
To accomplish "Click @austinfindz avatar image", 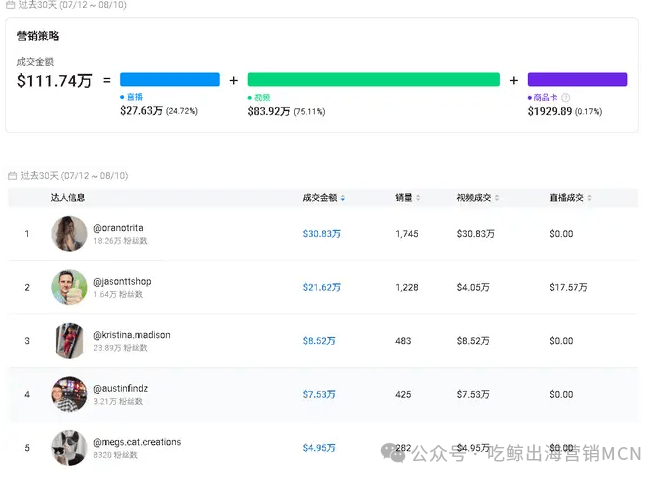I will [x=69, y=394].
